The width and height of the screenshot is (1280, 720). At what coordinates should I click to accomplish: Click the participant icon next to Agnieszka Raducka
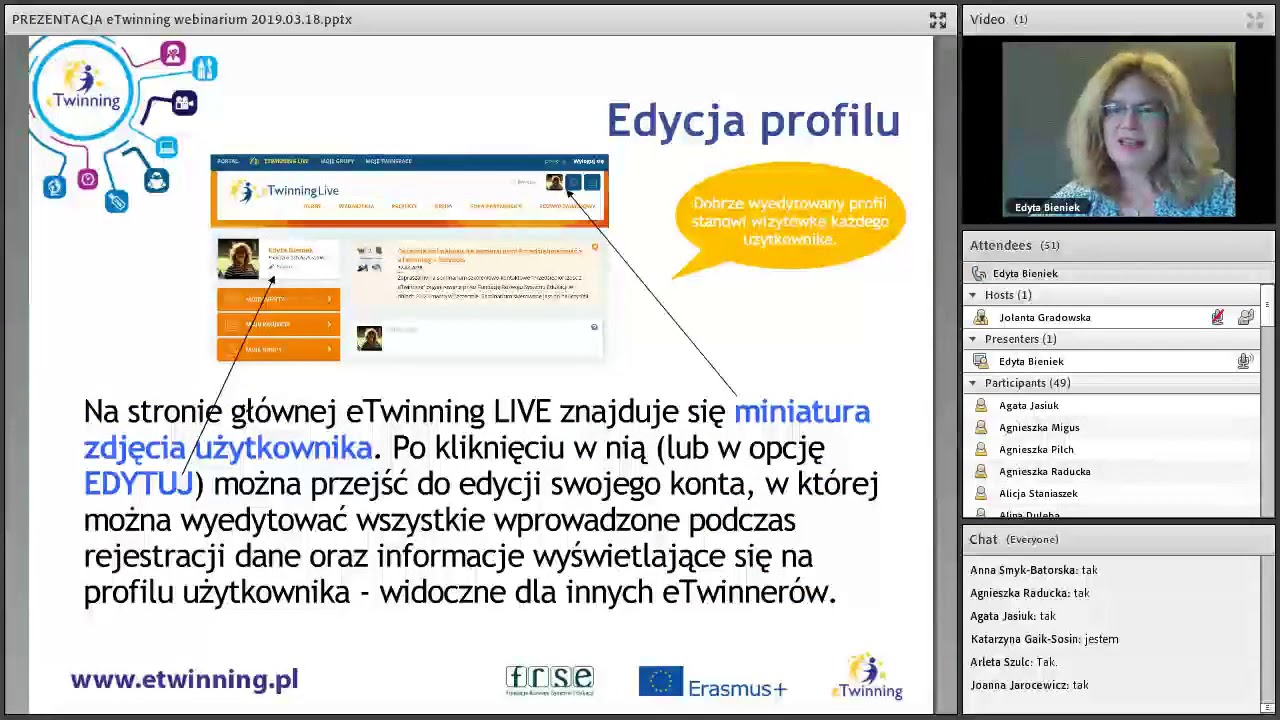pyautogui.click(x=981, y=471)
